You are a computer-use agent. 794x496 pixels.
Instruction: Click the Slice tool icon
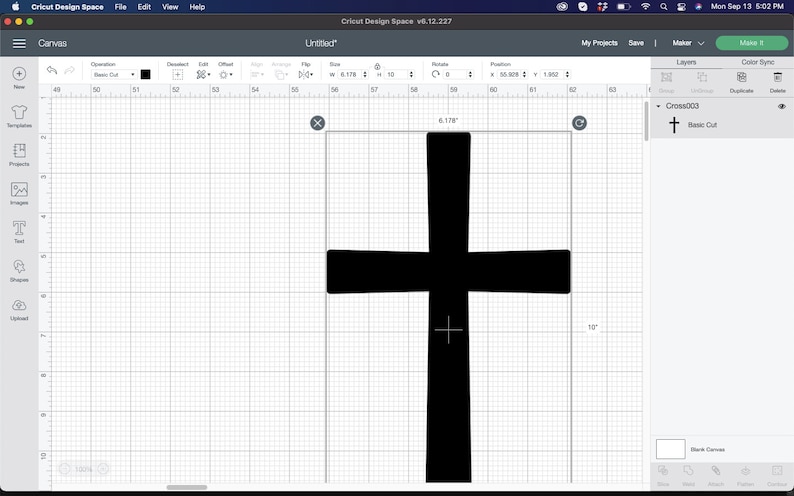pyautogui.click(x=663, y=471)
